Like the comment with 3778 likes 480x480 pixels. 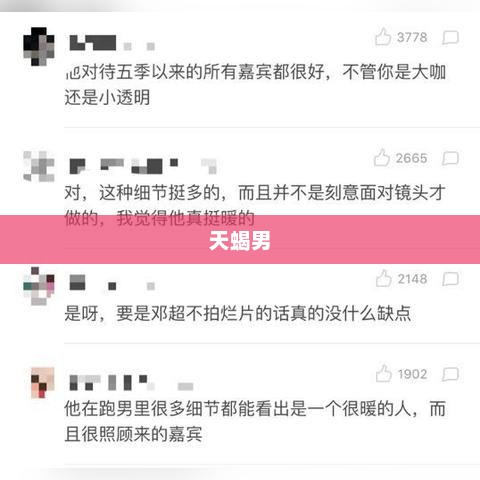pyautogui.click(x=383, y=37)
